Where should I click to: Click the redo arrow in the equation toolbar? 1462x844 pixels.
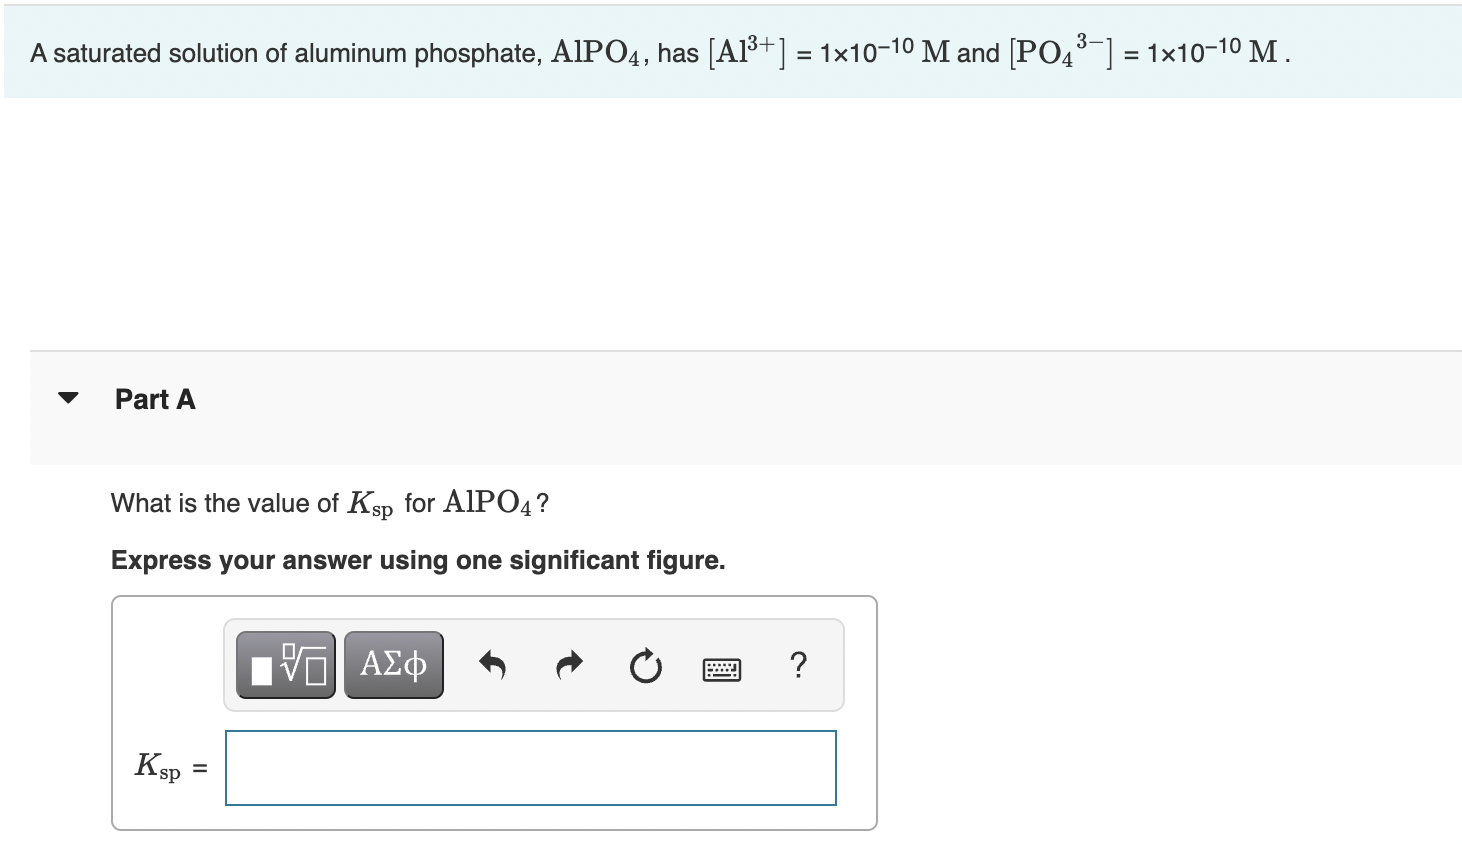click(568, 665)
